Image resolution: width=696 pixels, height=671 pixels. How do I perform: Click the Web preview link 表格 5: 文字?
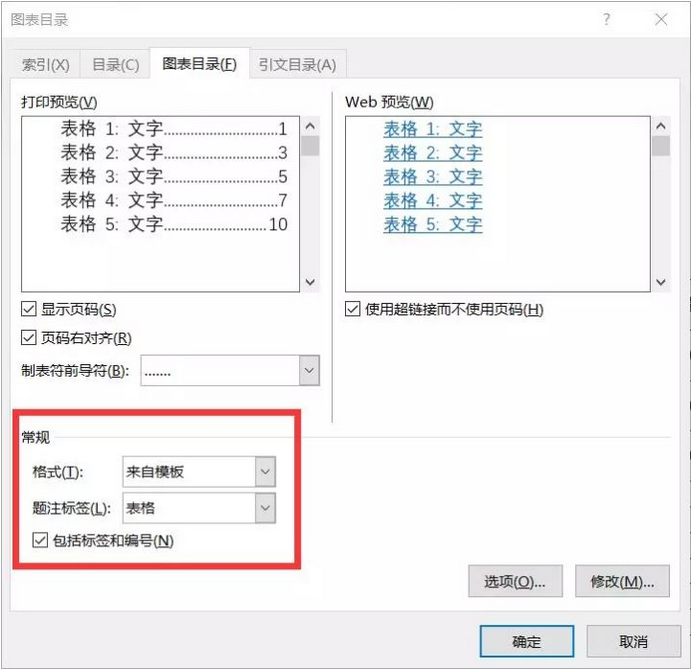pos(433,225)
